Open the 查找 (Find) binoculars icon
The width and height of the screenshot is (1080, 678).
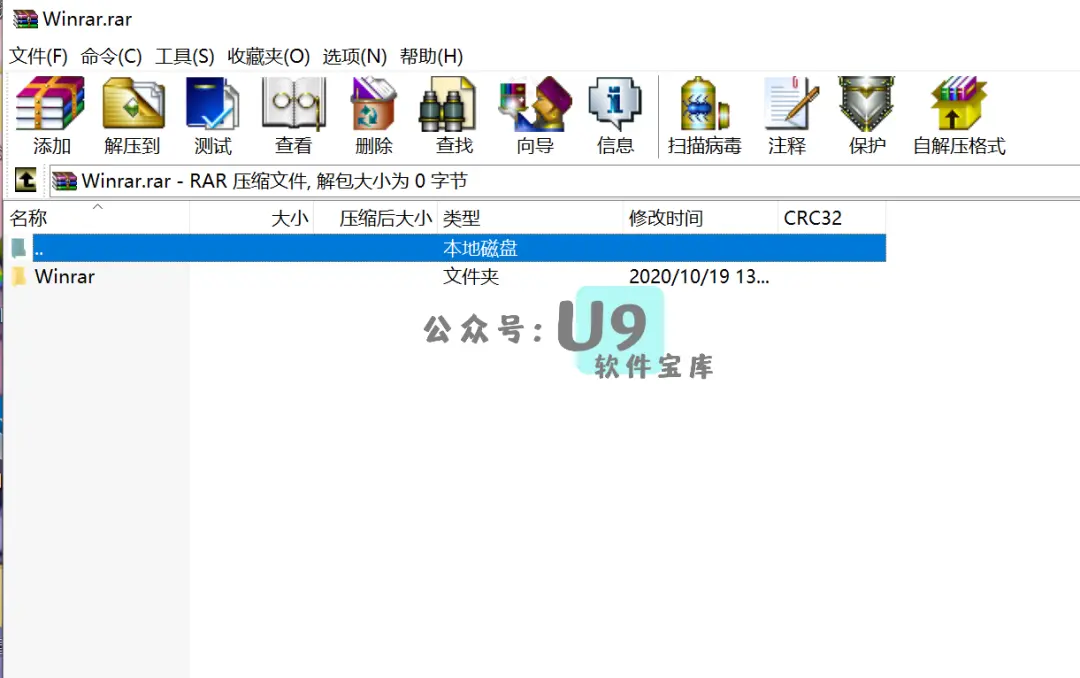(x=448, y=103)
